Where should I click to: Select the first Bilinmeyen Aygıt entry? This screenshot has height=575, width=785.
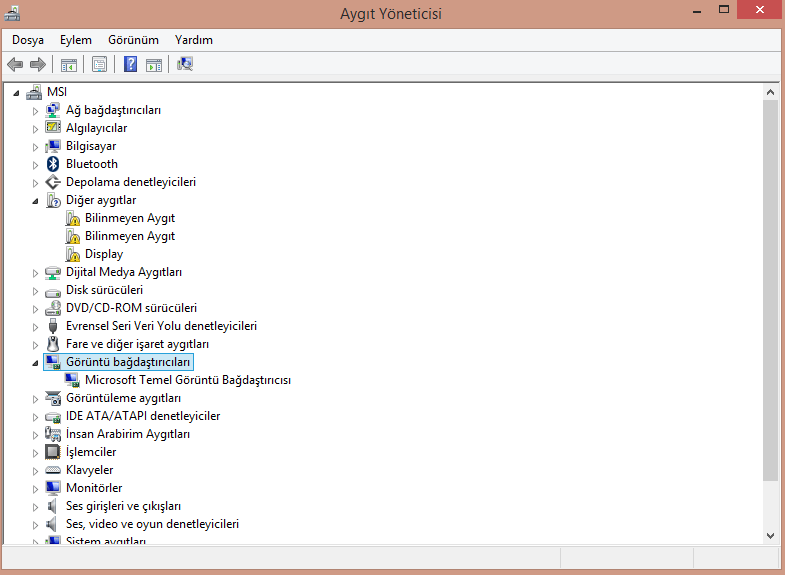pos(130,218)
